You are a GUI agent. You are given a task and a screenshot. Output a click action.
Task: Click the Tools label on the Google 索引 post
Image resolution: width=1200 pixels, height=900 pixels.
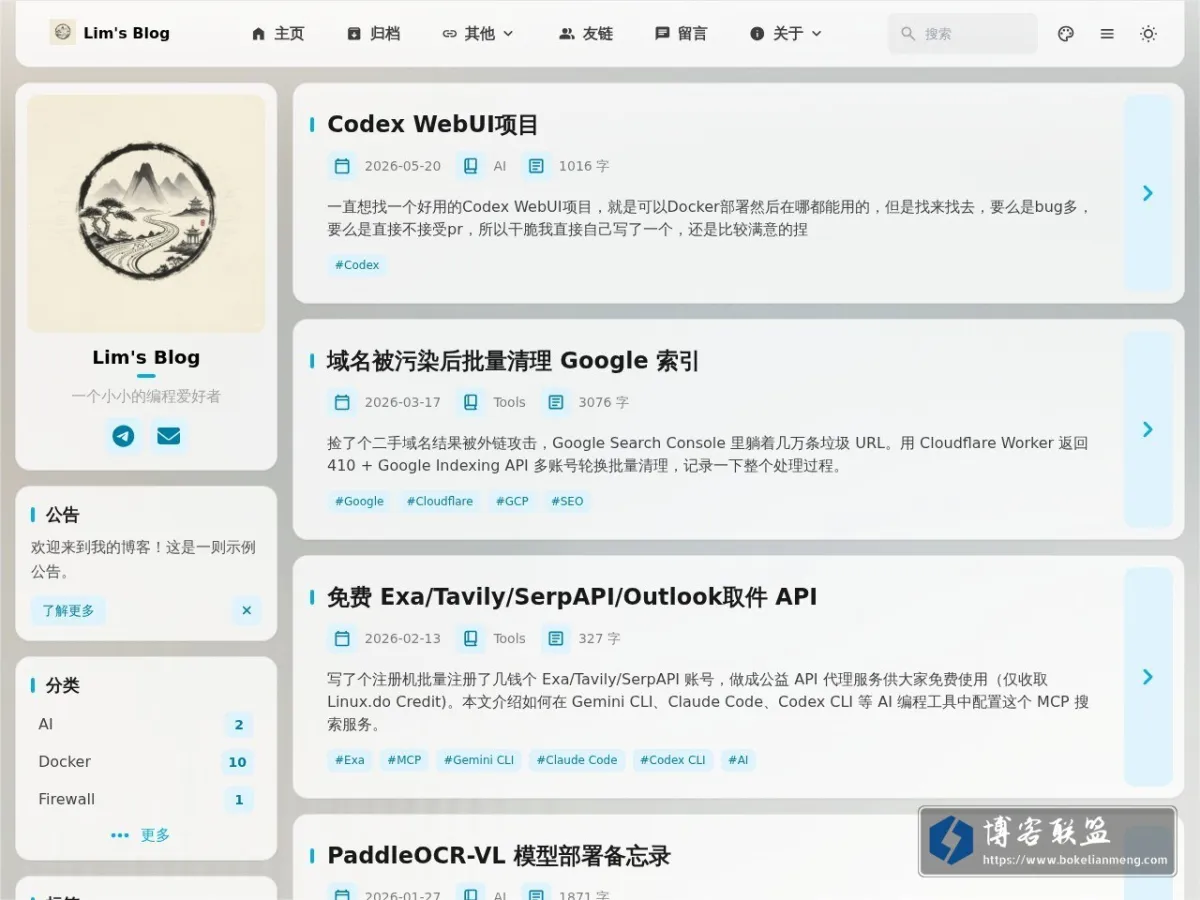pos(509,402)
